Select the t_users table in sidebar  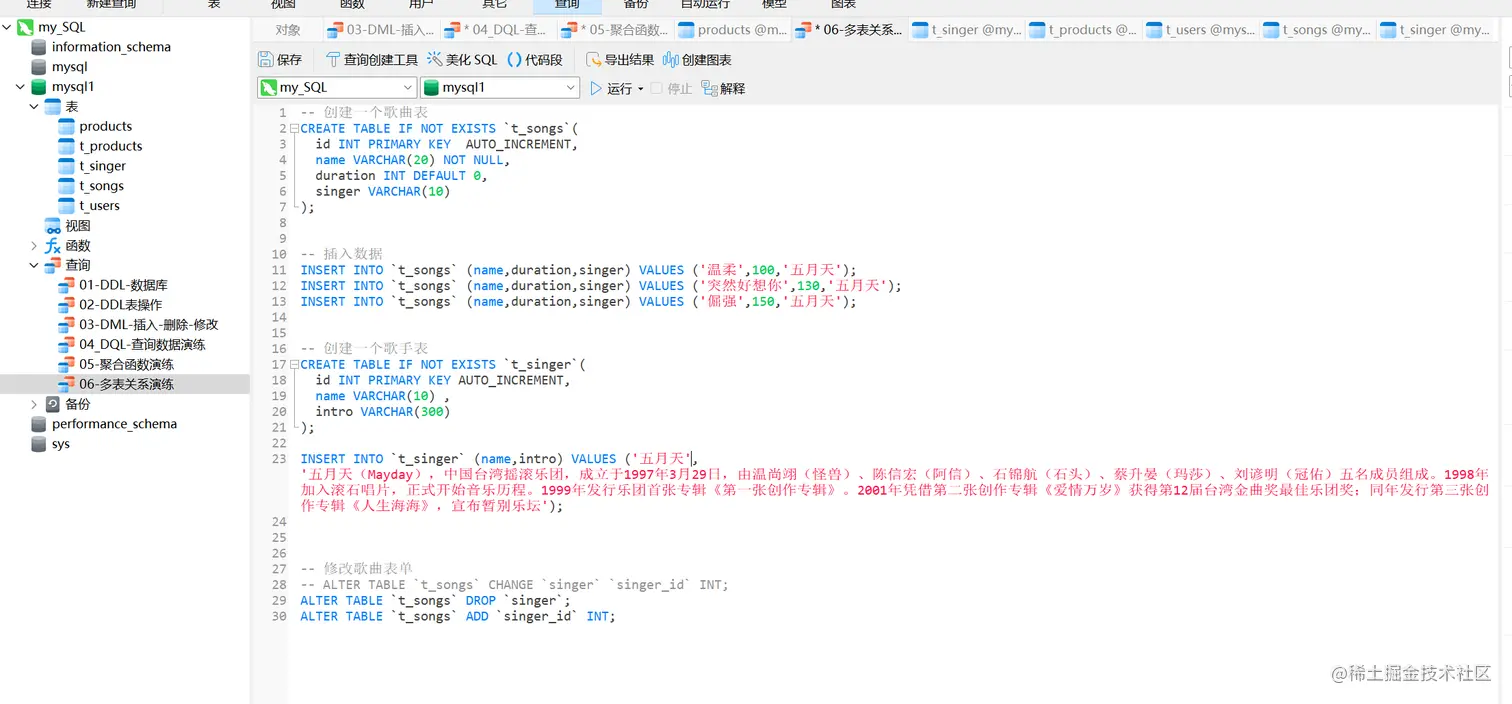[x=99, y=206]
